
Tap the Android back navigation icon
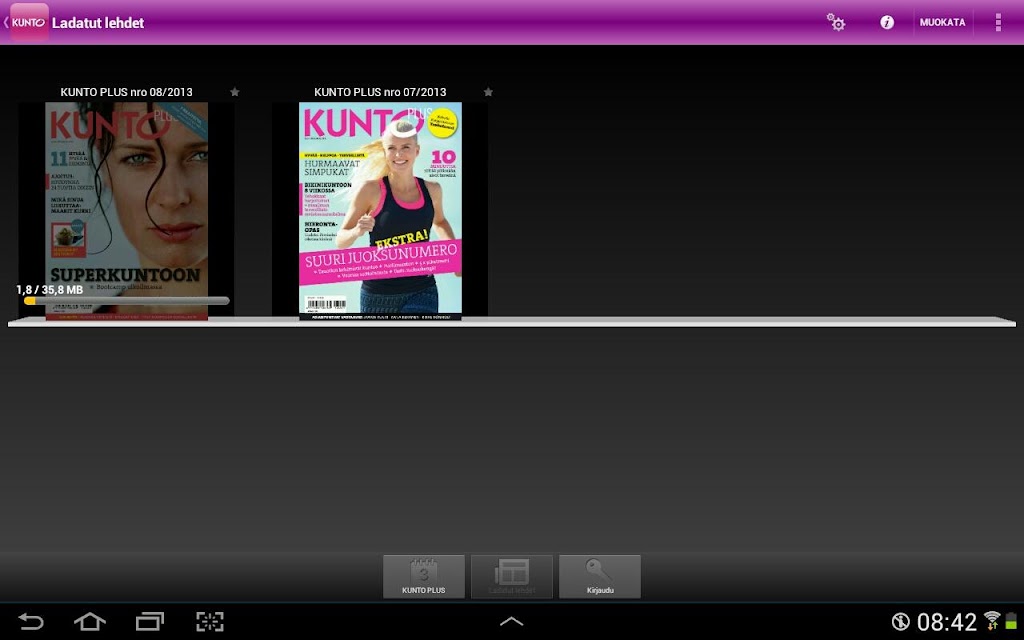point(30,621)
